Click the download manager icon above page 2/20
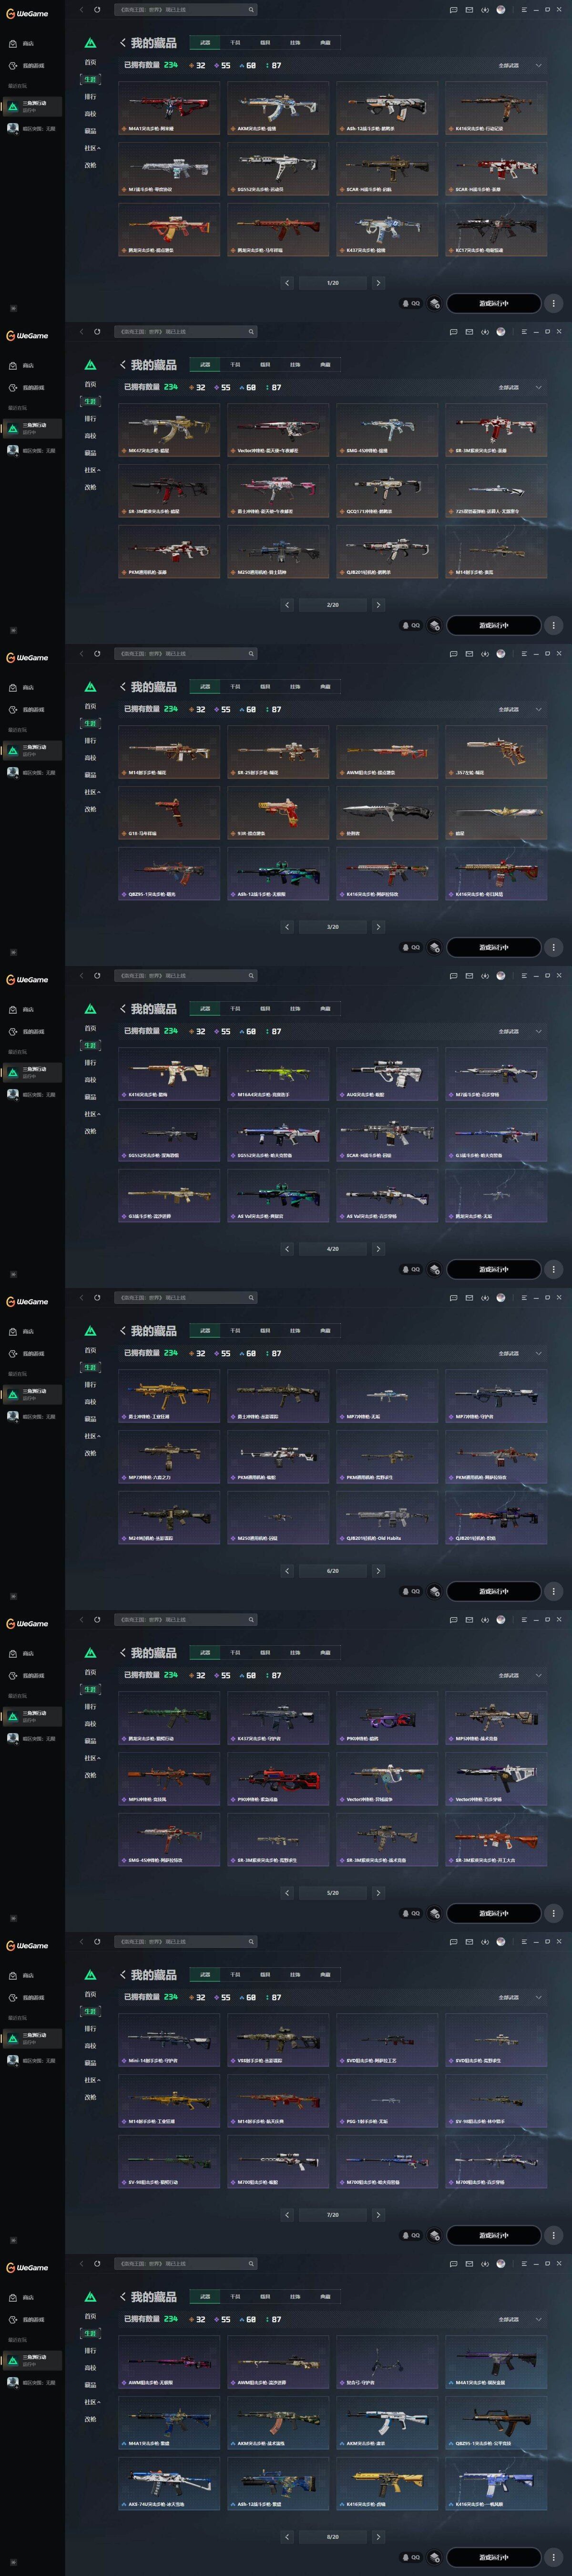Image resolution: width=572 pixels, height=2576 pixels. (x=485, y=332)
